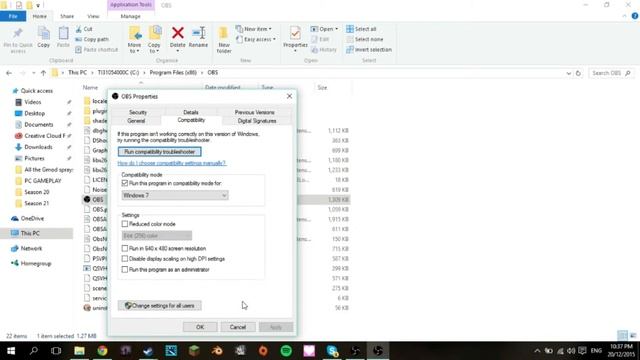Launch Chrome from the taskbar
The width and height of the screenshot is (640, 360).
click(x=102, y=351)
